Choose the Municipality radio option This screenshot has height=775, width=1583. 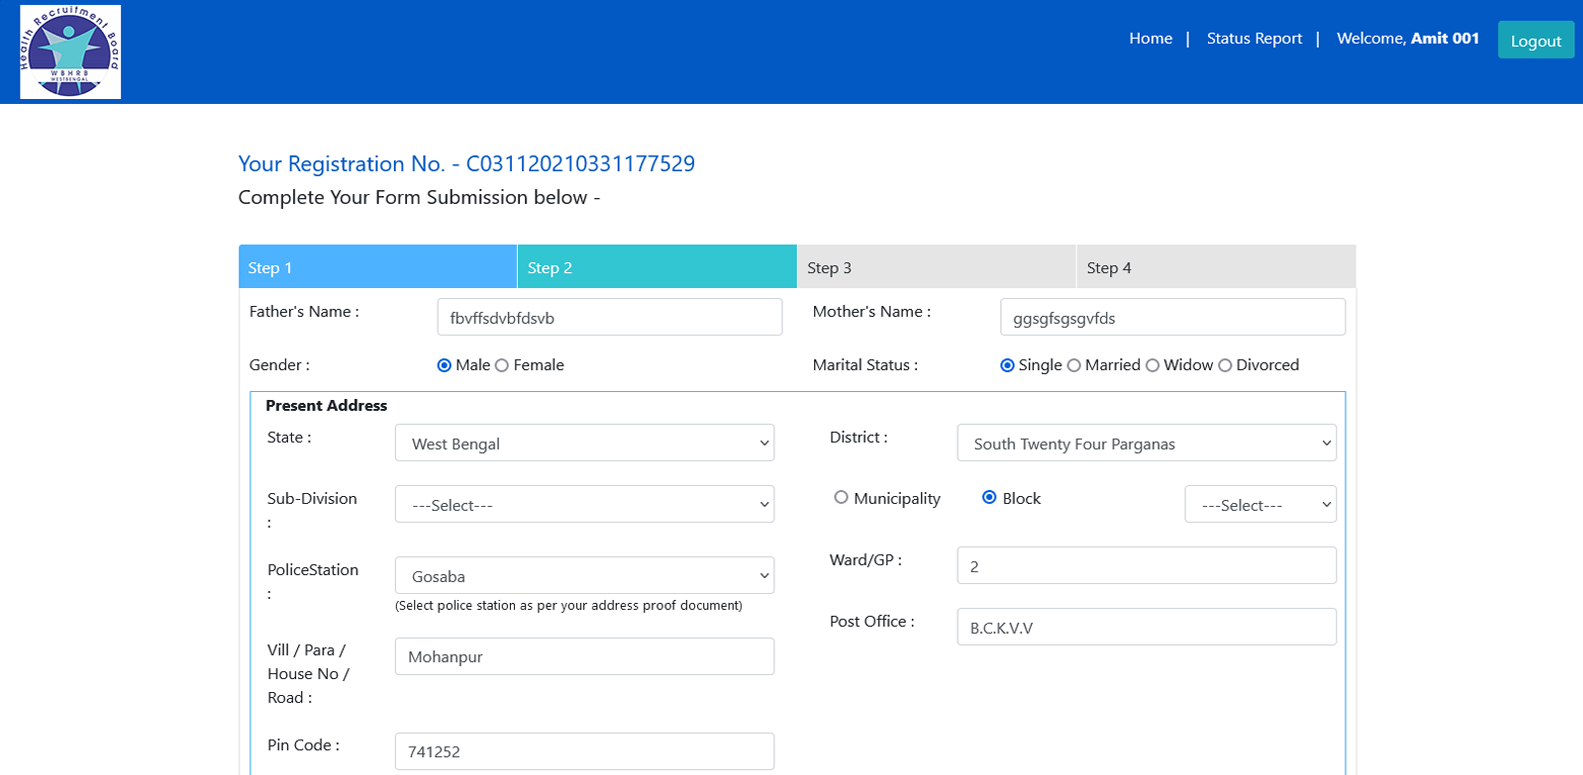point(841,497)
